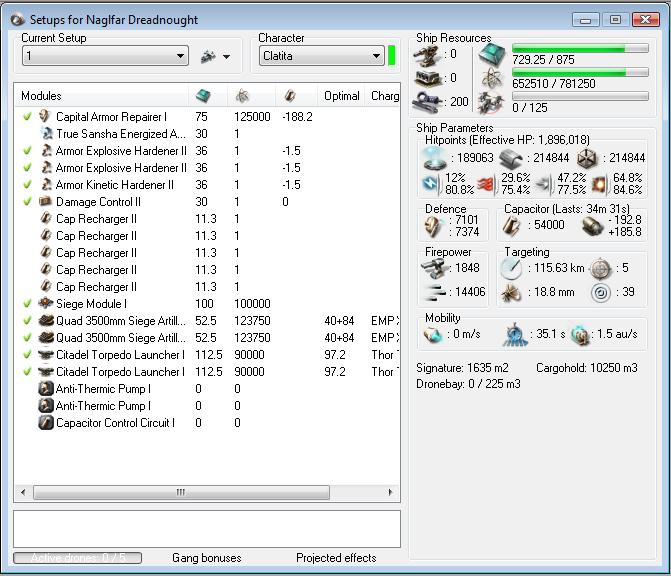Click the CPU icon in Ship Resources
Viewport: 671px width, 576px height.
(492, 55)
